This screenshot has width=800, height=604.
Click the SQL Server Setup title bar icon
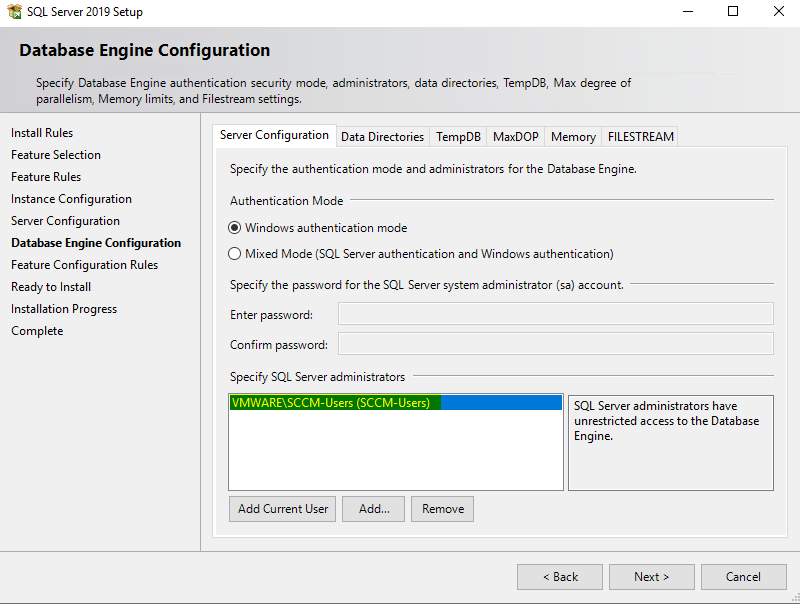coord(14,12)
